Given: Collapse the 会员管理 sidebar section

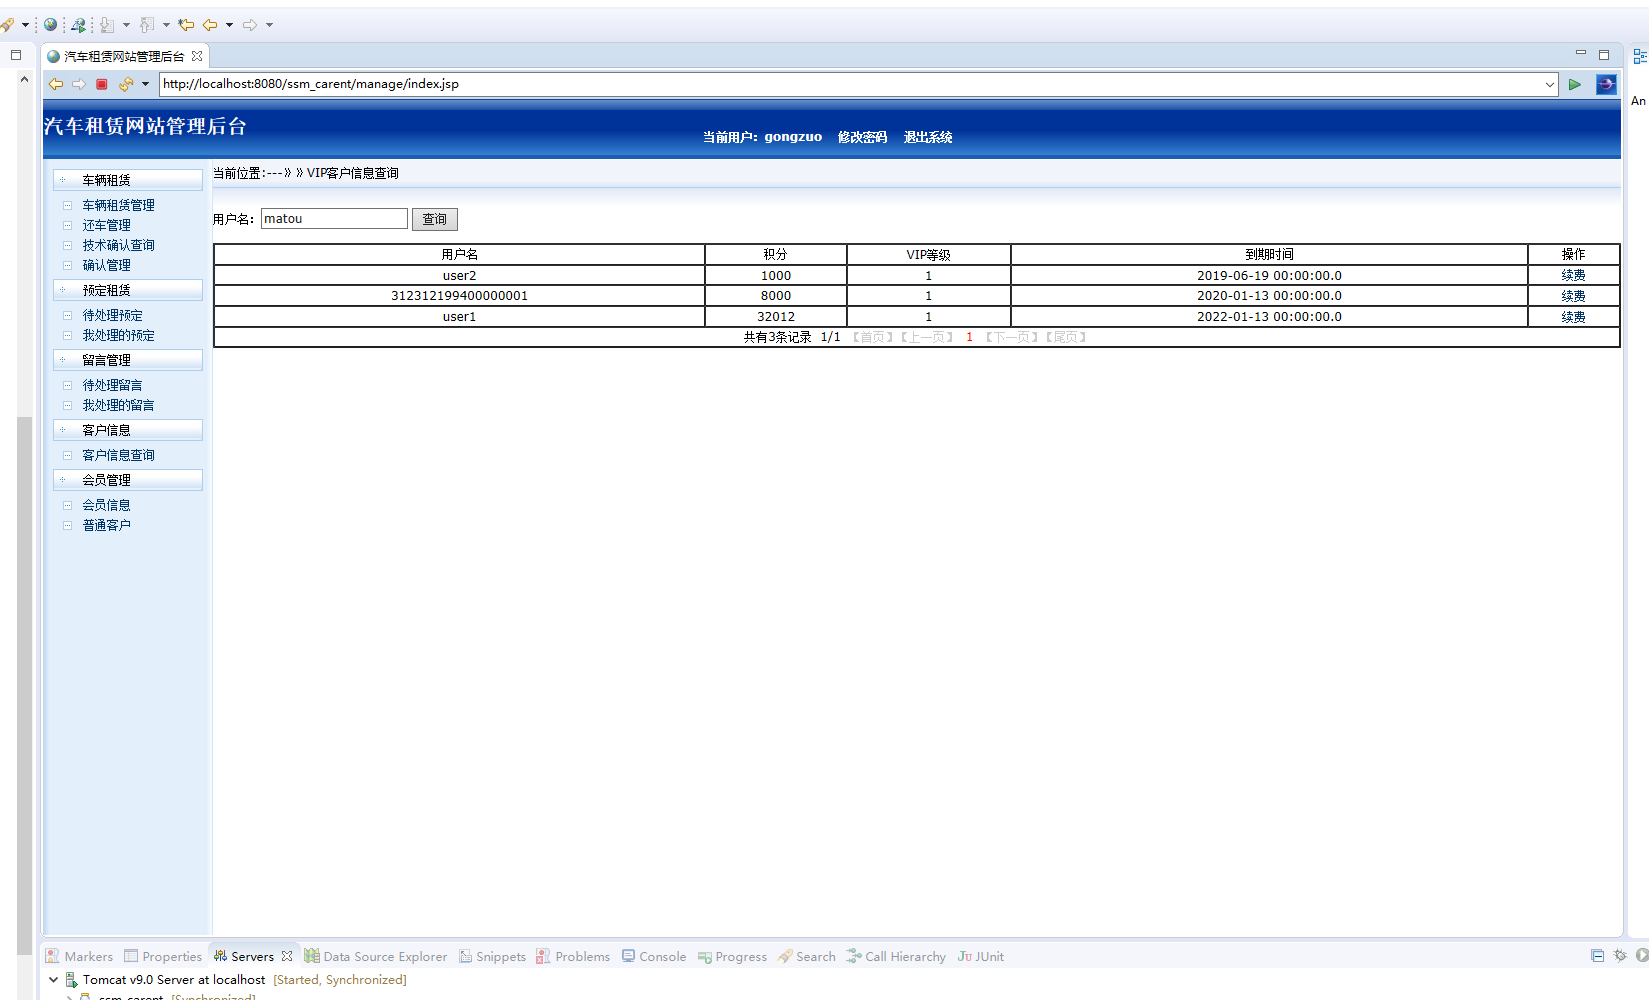Looking at the screenshot, I should [x=128, y=480].
